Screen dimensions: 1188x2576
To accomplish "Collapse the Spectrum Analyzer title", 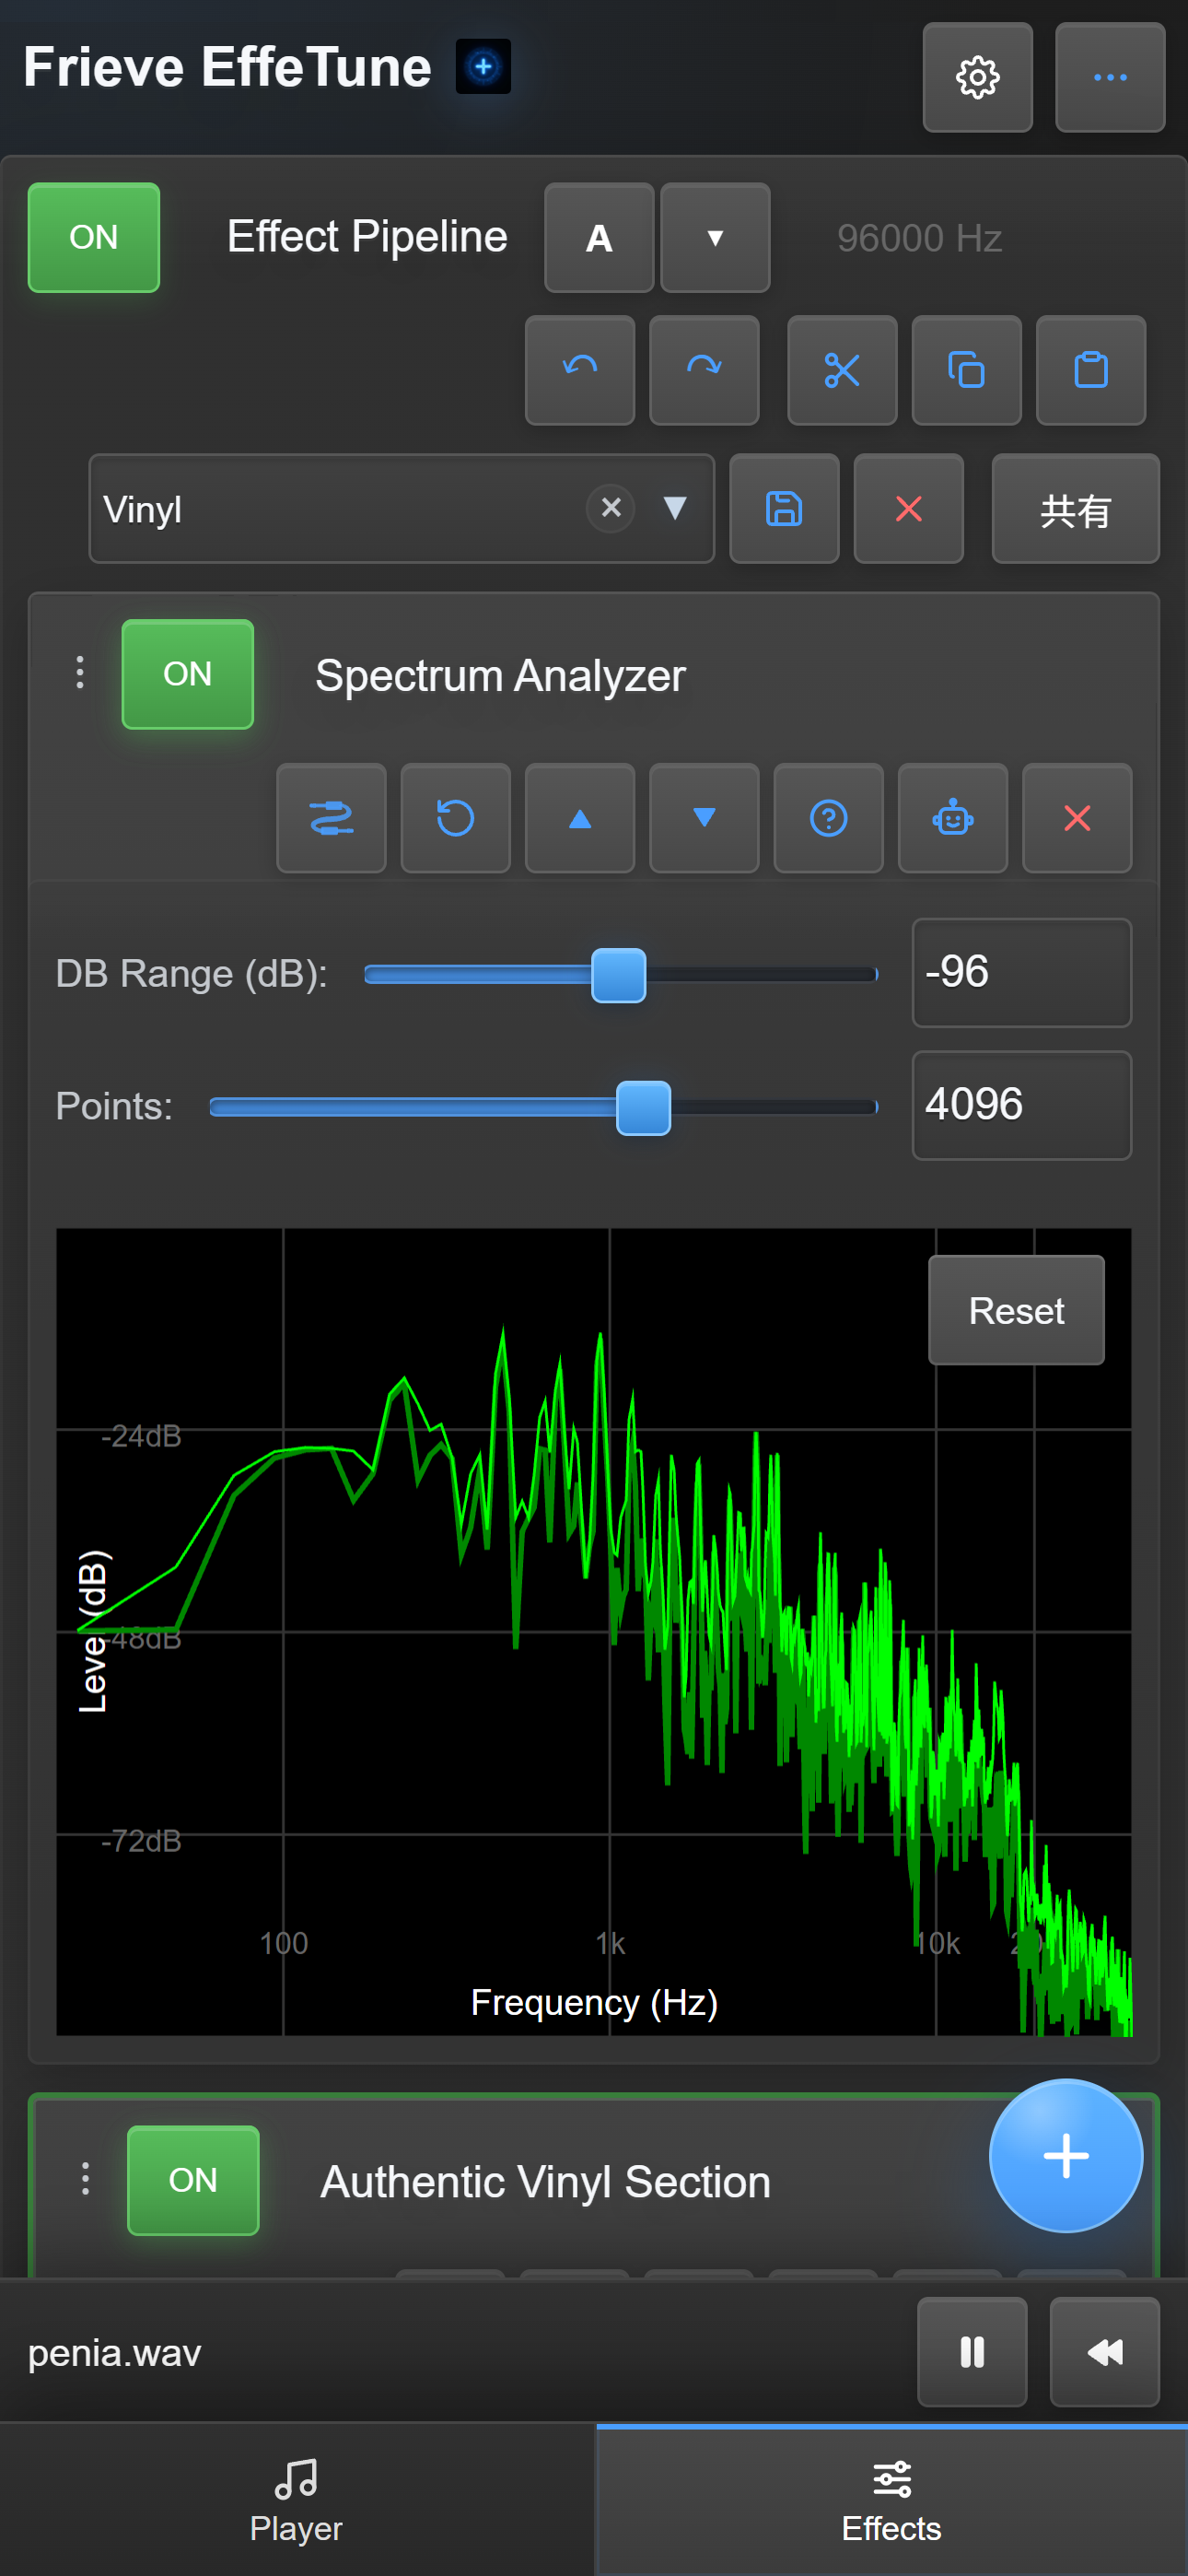I will [500, 675].
